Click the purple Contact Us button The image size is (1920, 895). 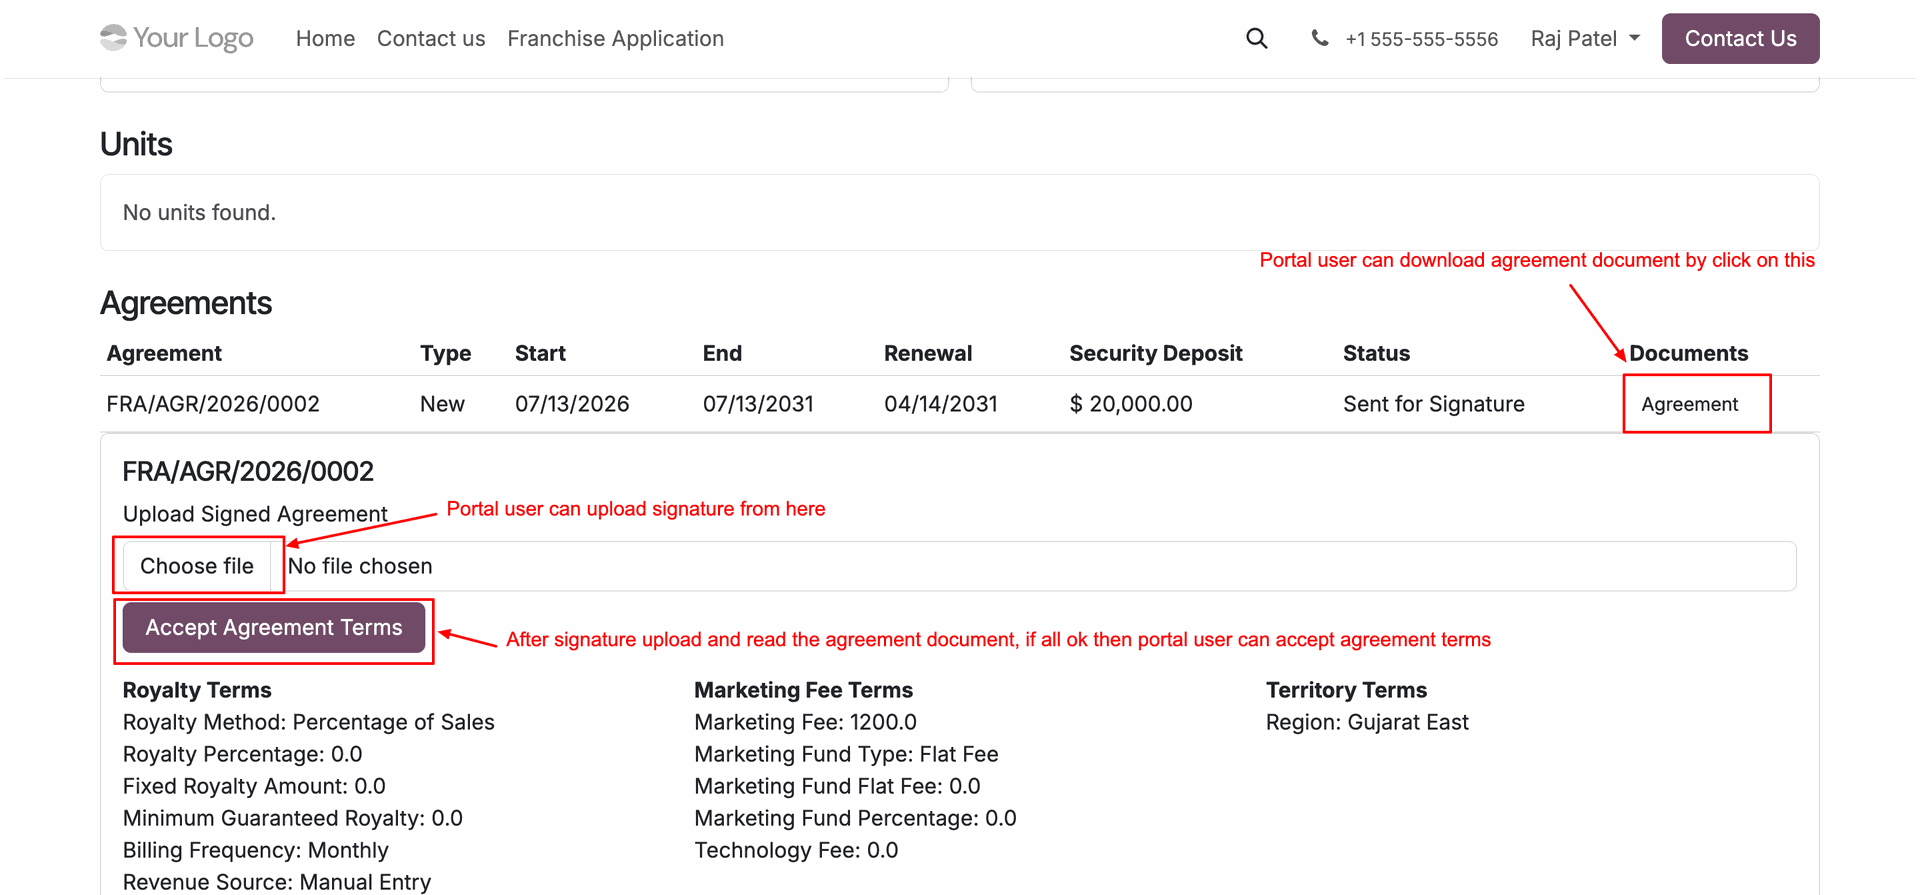1740,39
